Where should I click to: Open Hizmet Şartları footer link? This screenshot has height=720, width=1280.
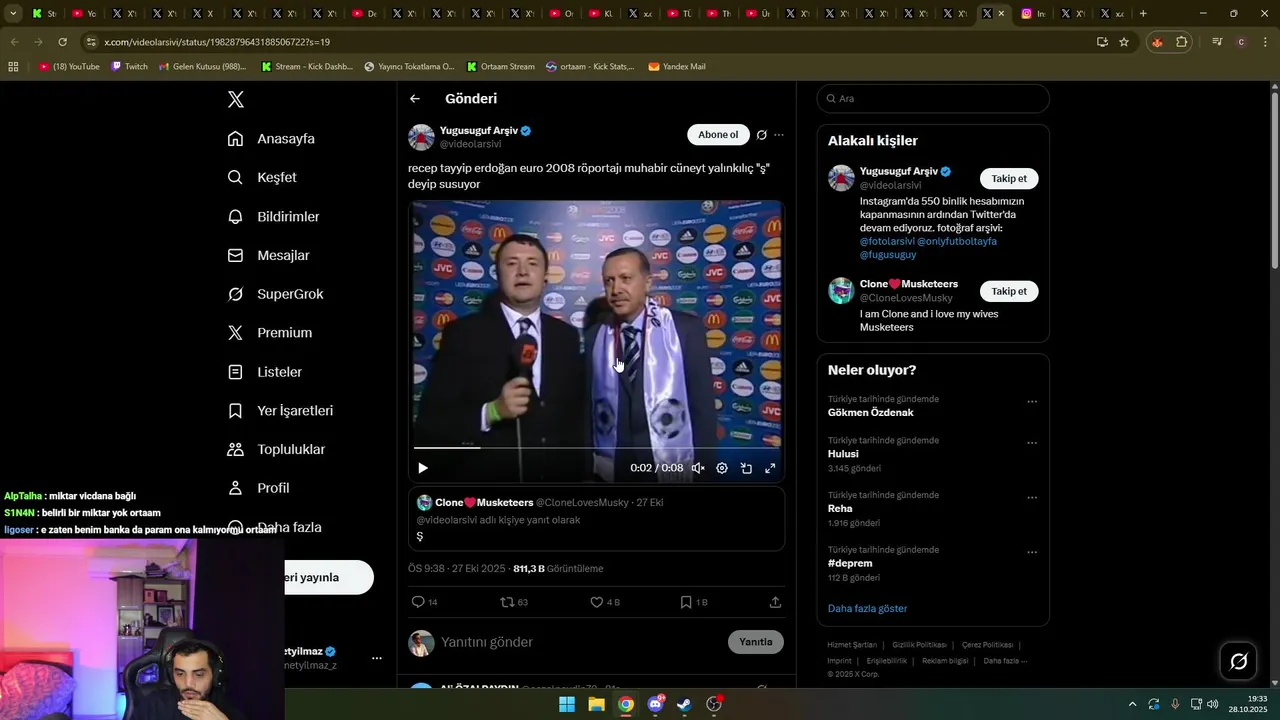(852, 645)
